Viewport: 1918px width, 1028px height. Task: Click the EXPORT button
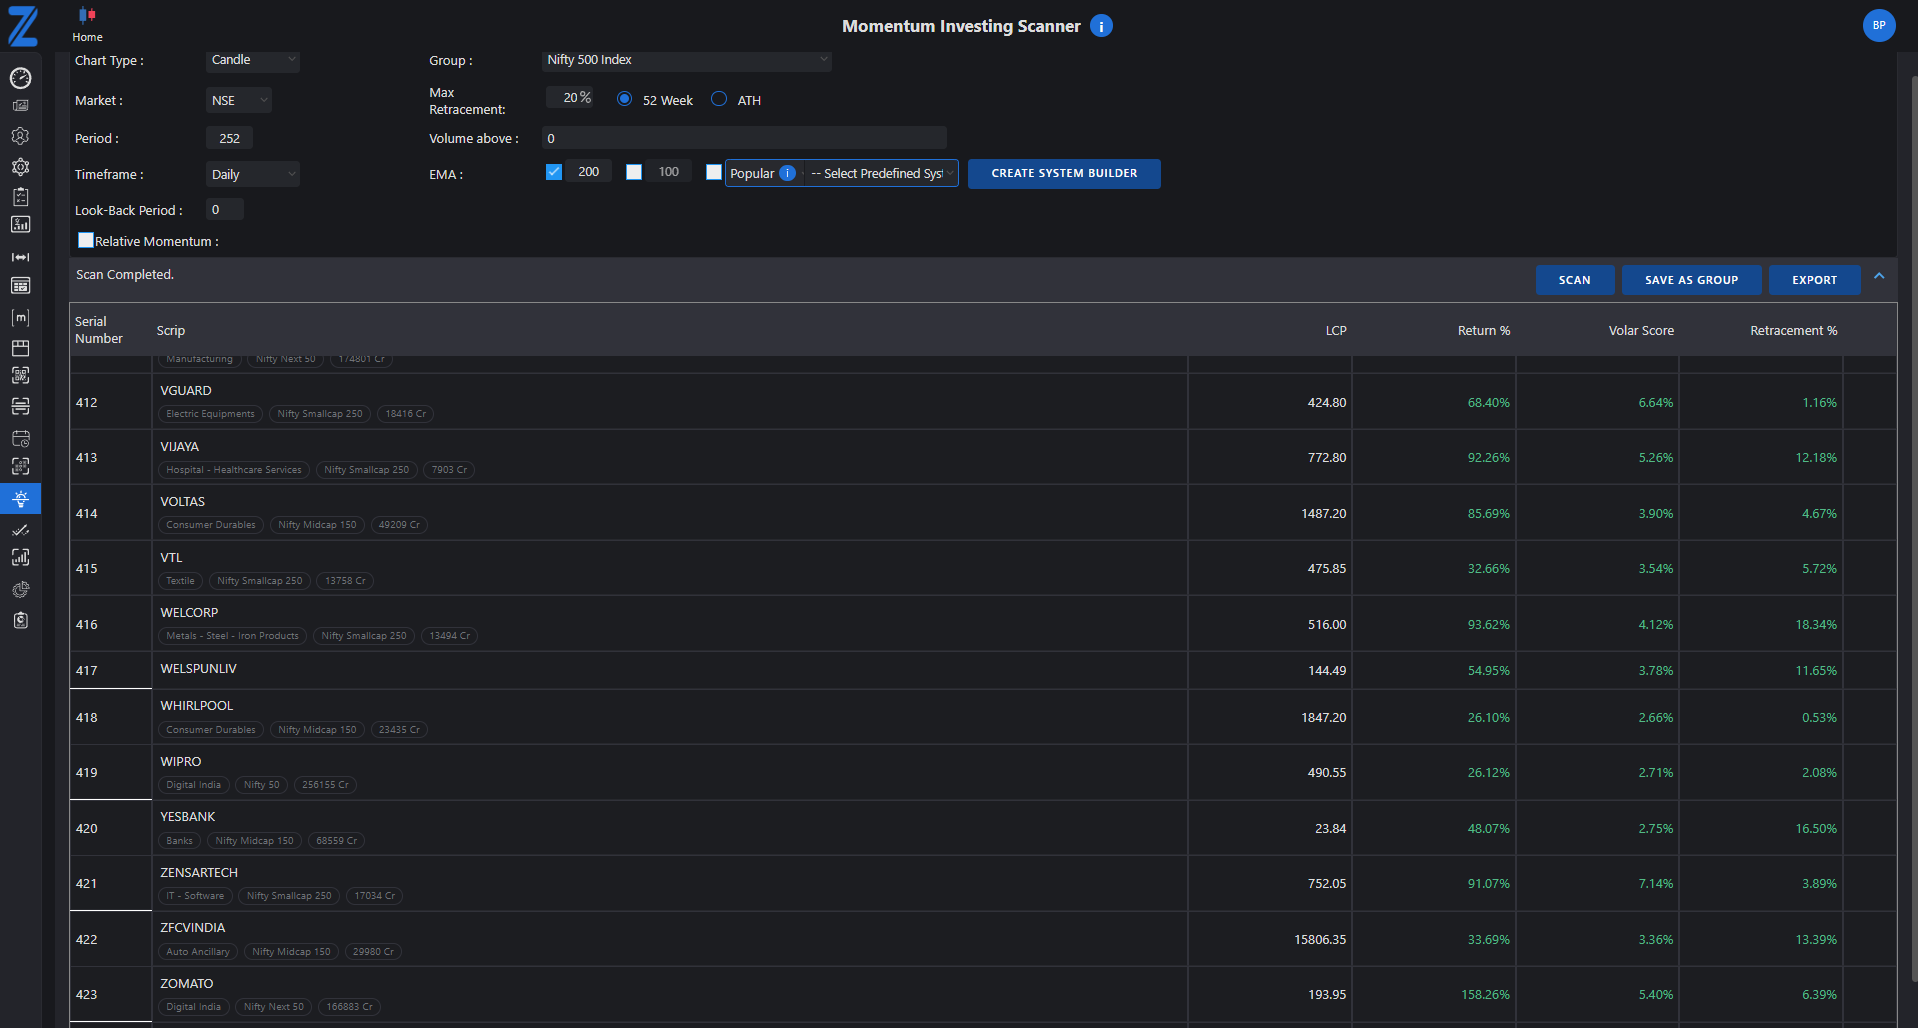pos(1815,280)
